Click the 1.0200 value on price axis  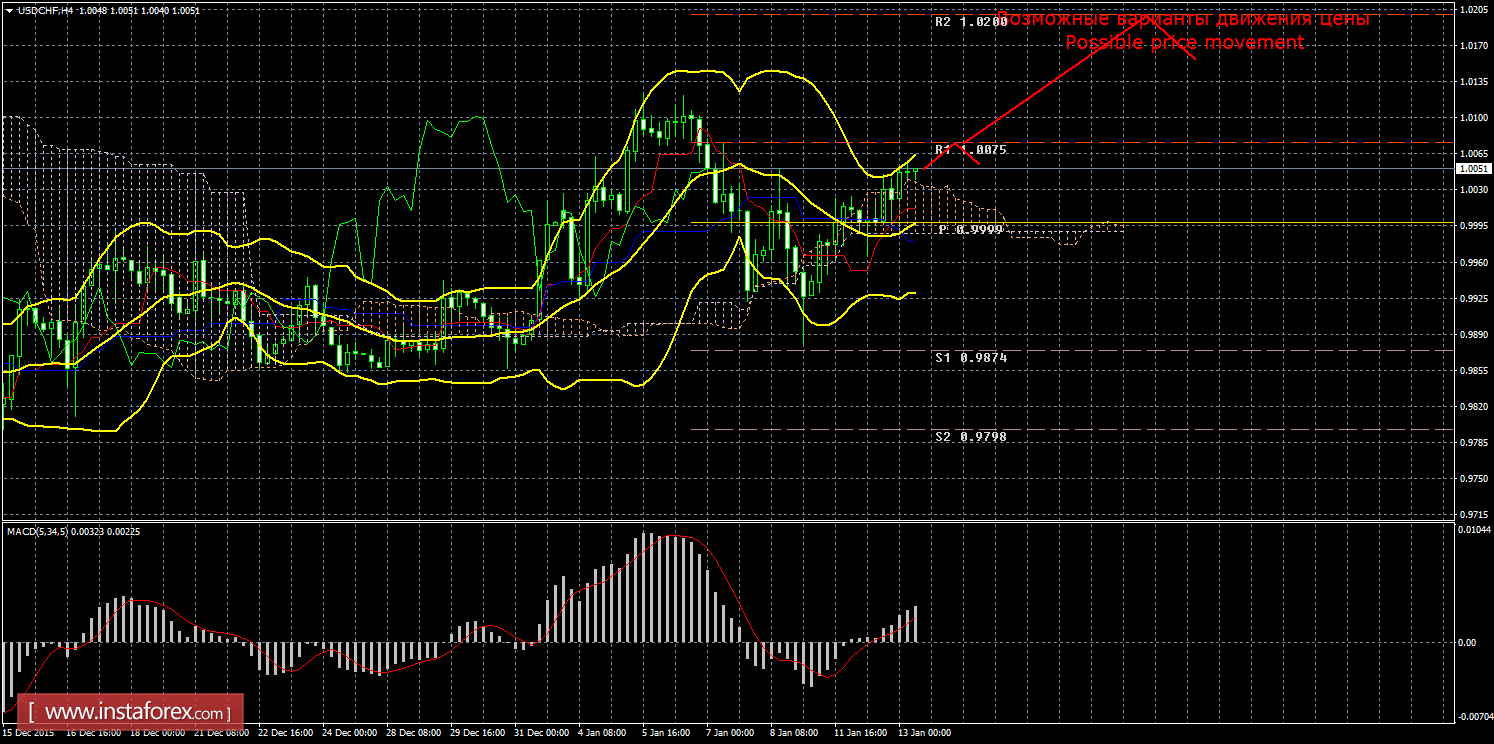point(1473,10)
